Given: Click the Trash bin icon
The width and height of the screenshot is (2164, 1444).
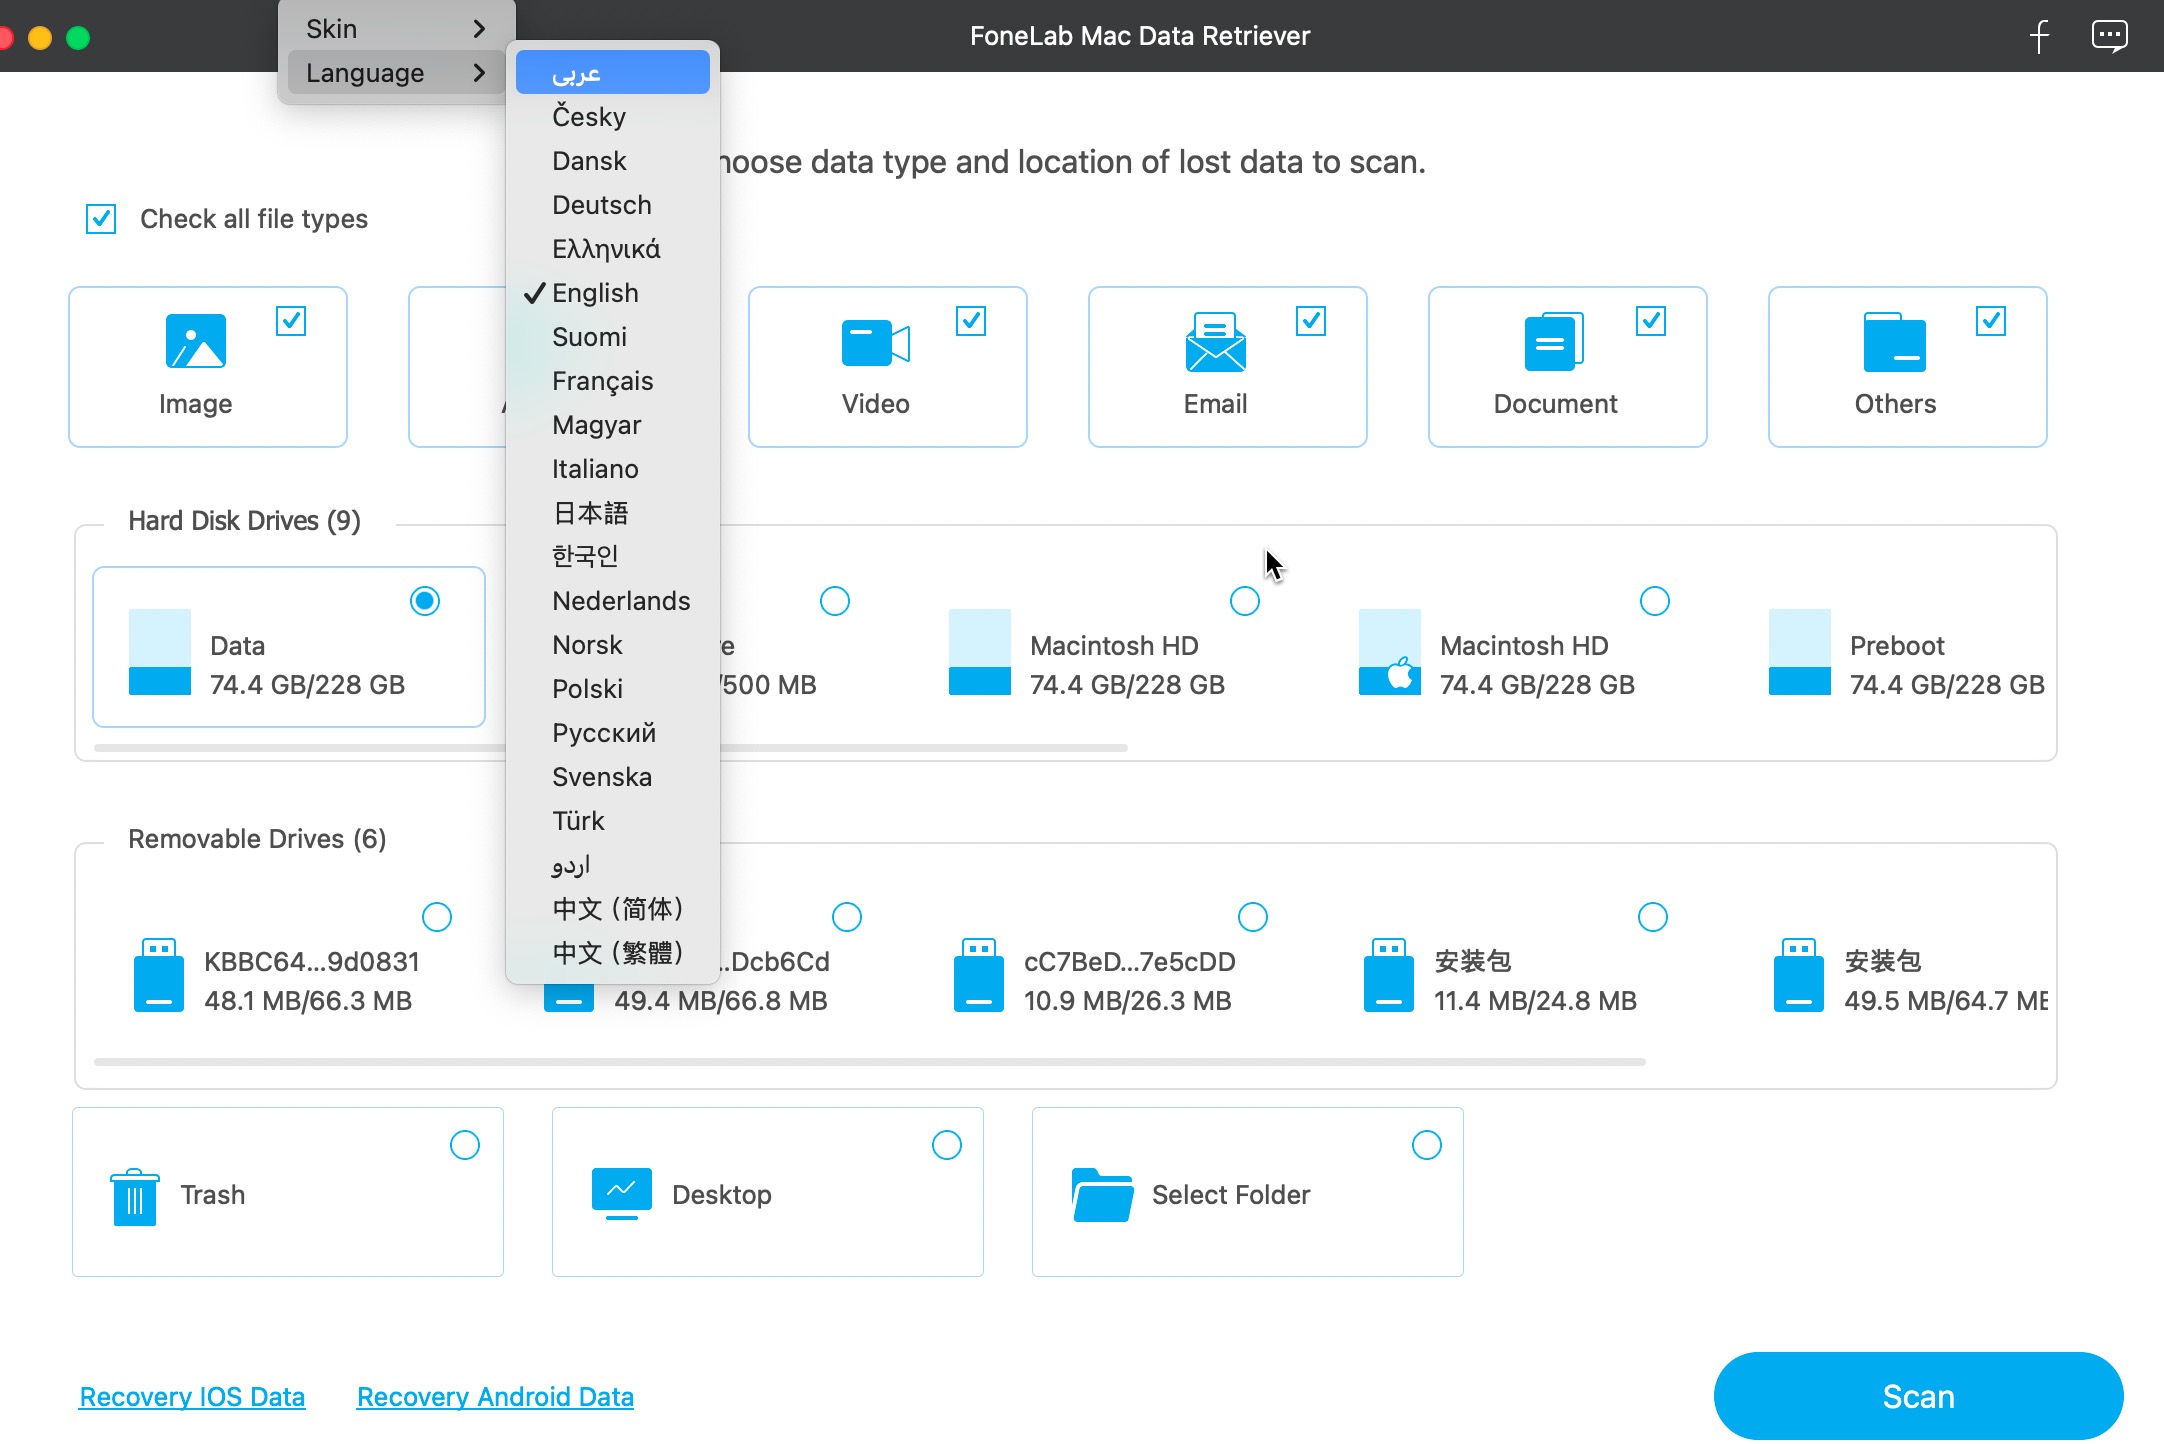Looking at the screenshot, I should point(135,1195).
